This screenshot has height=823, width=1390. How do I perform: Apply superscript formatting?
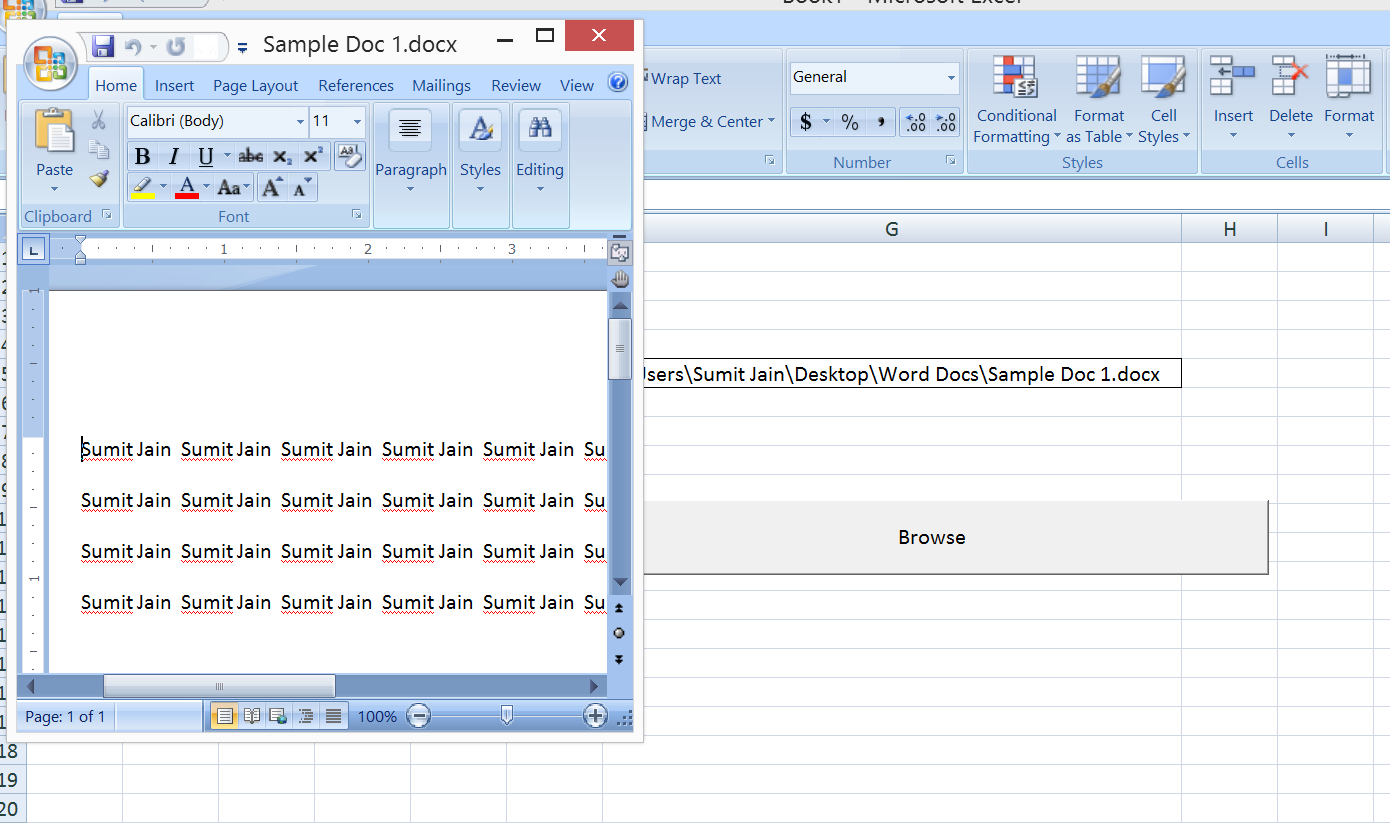click(x=313, y=156)
